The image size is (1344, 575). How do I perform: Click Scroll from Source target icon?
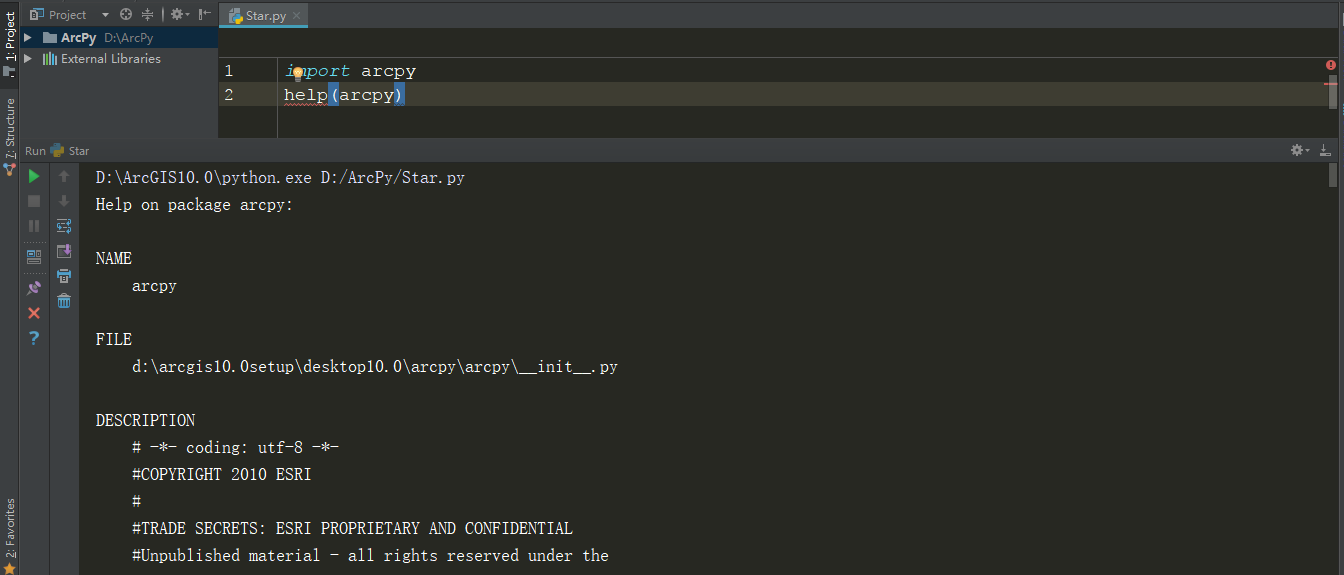pyautogui.click(x=126, y=14)
